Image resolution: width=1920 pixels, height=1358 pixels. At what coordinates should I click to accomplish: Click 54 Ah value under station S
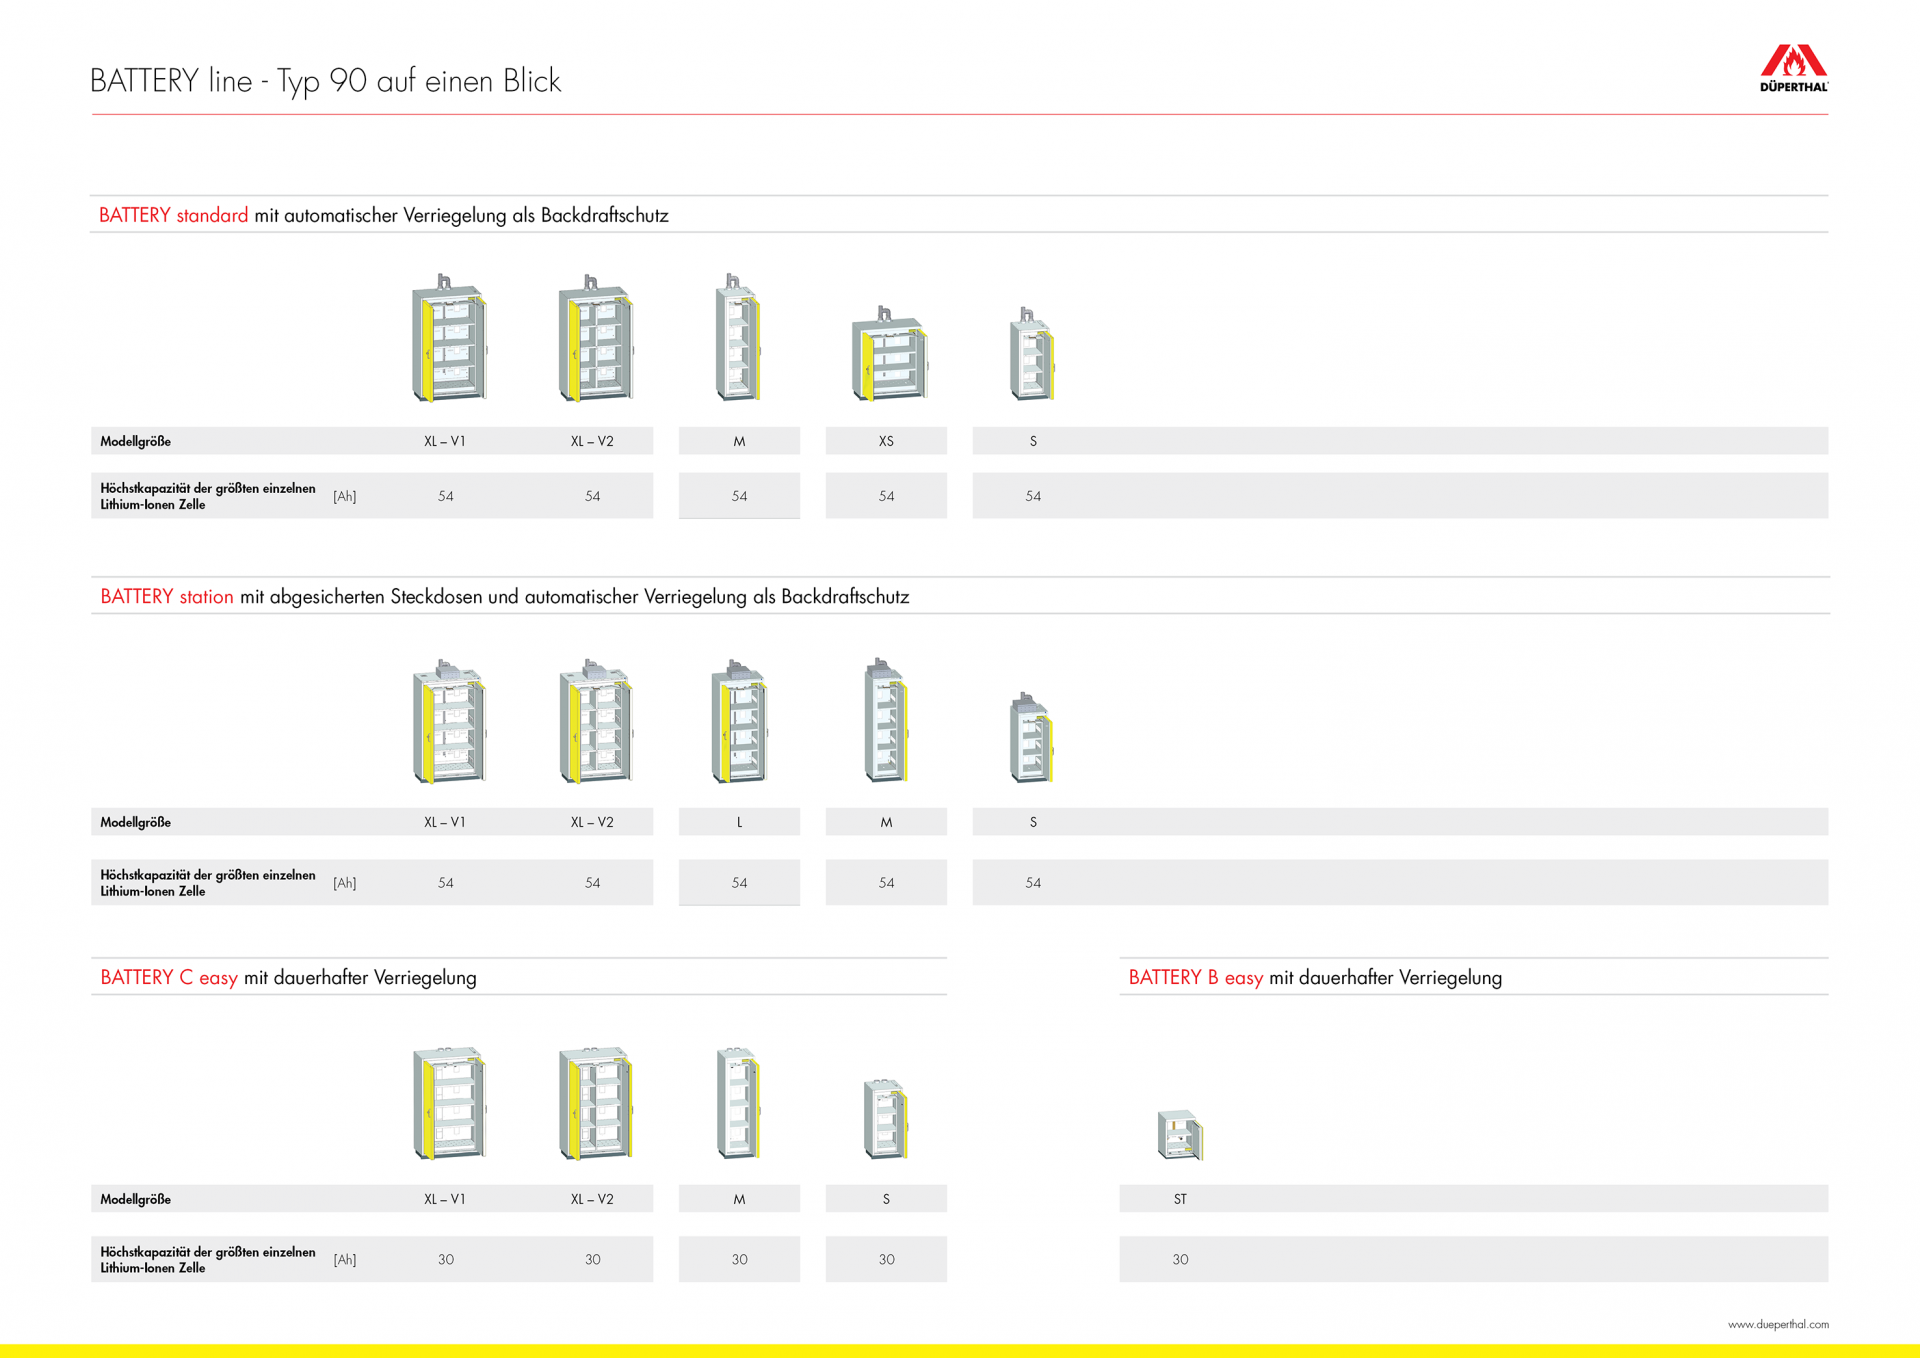tap(1033, 883)
